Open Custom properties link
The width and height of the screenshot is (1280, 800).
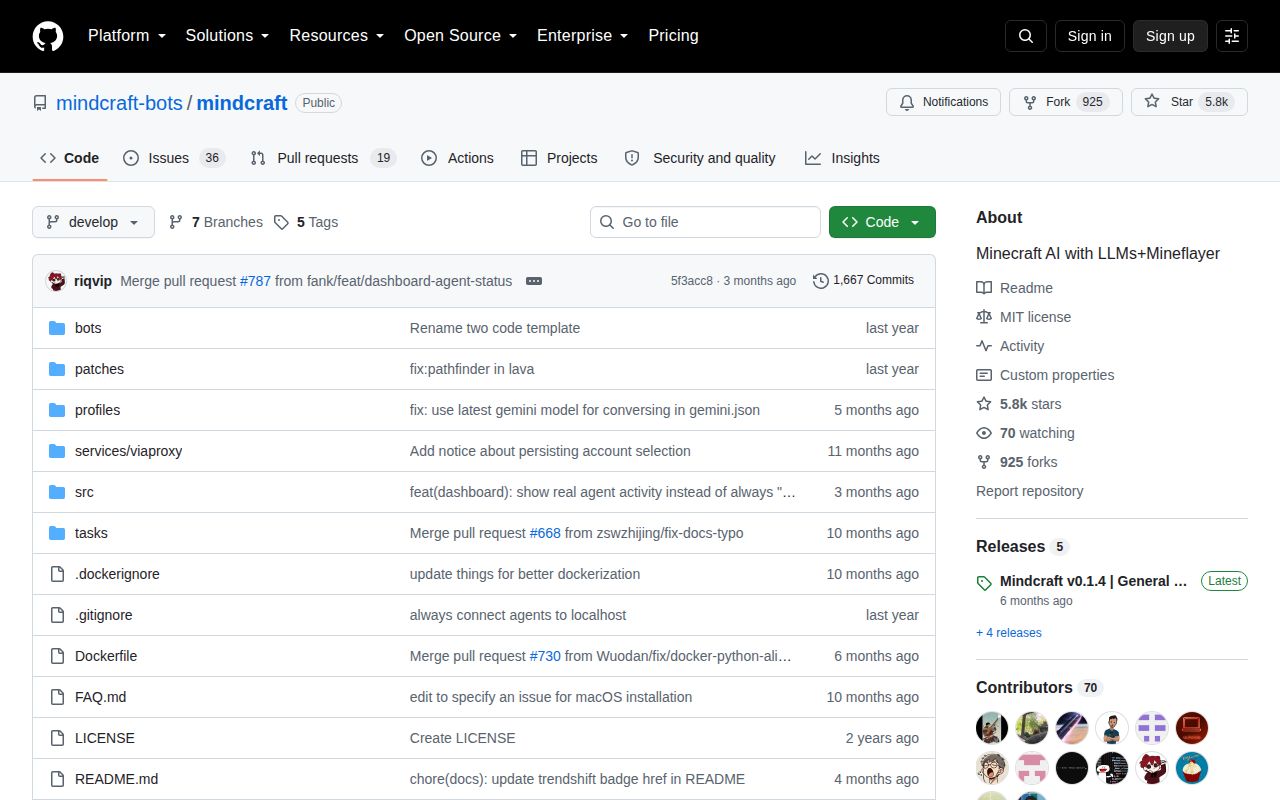click(x=1045, y=375)
